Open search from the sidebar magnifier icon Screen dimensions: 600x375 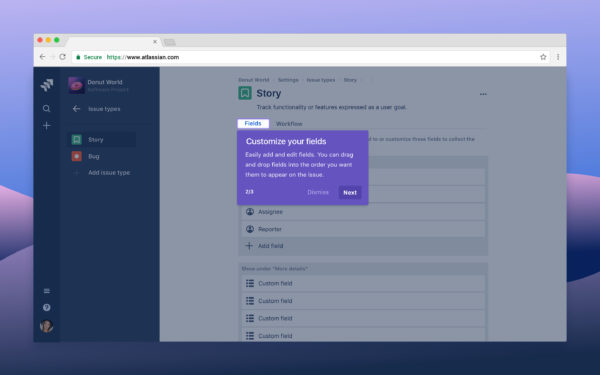coord(46,109)
